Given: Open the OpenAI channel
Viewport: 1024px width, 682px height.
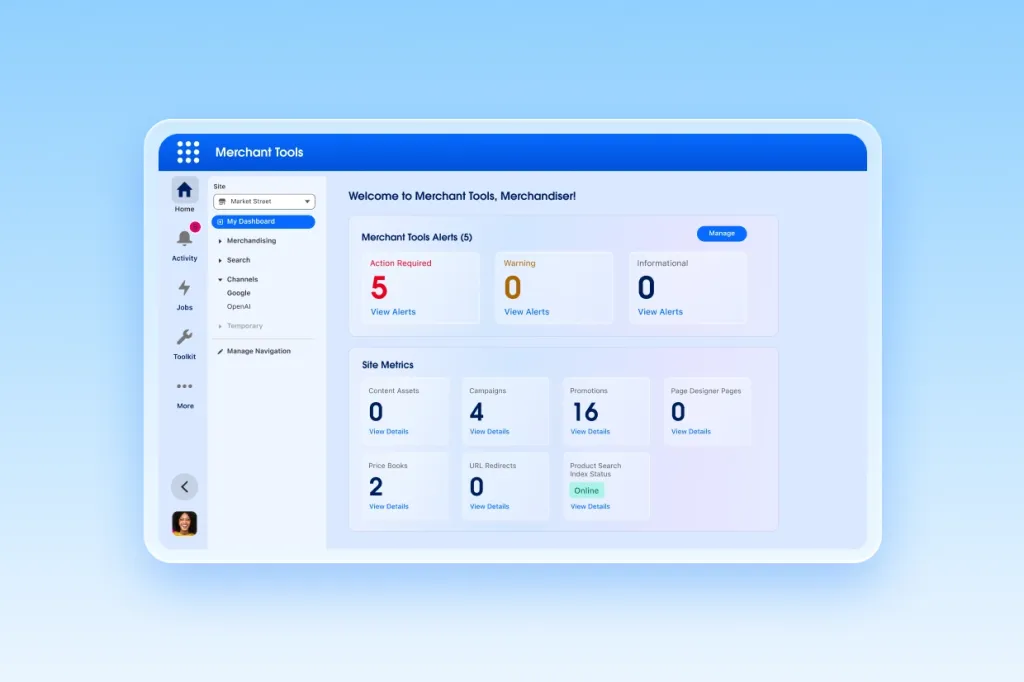Looking at the screenshot, I should [x=238, y=306].
